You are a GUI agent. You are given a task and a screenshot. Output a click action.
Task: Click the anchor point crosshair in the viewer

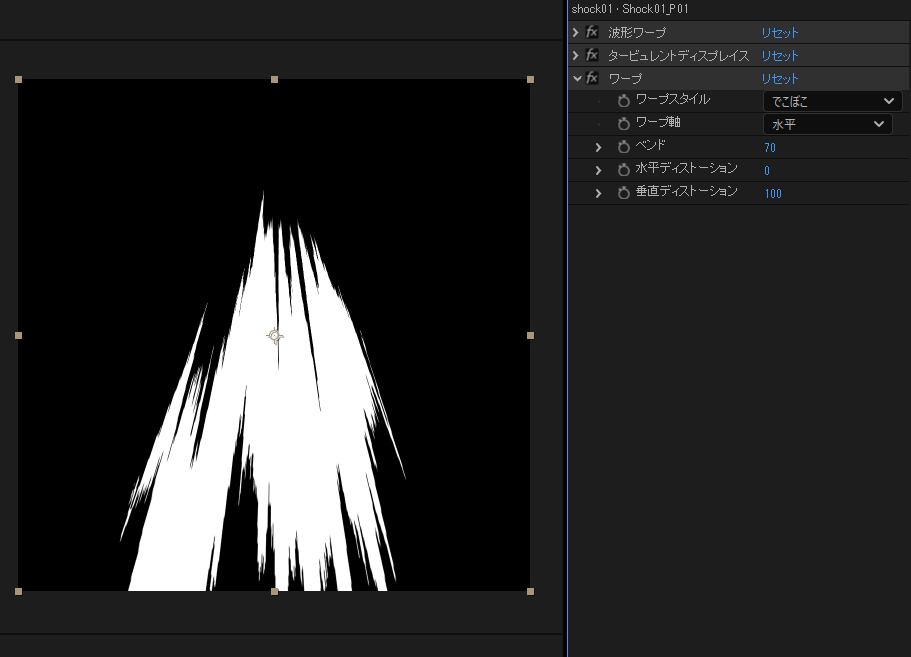275,336
